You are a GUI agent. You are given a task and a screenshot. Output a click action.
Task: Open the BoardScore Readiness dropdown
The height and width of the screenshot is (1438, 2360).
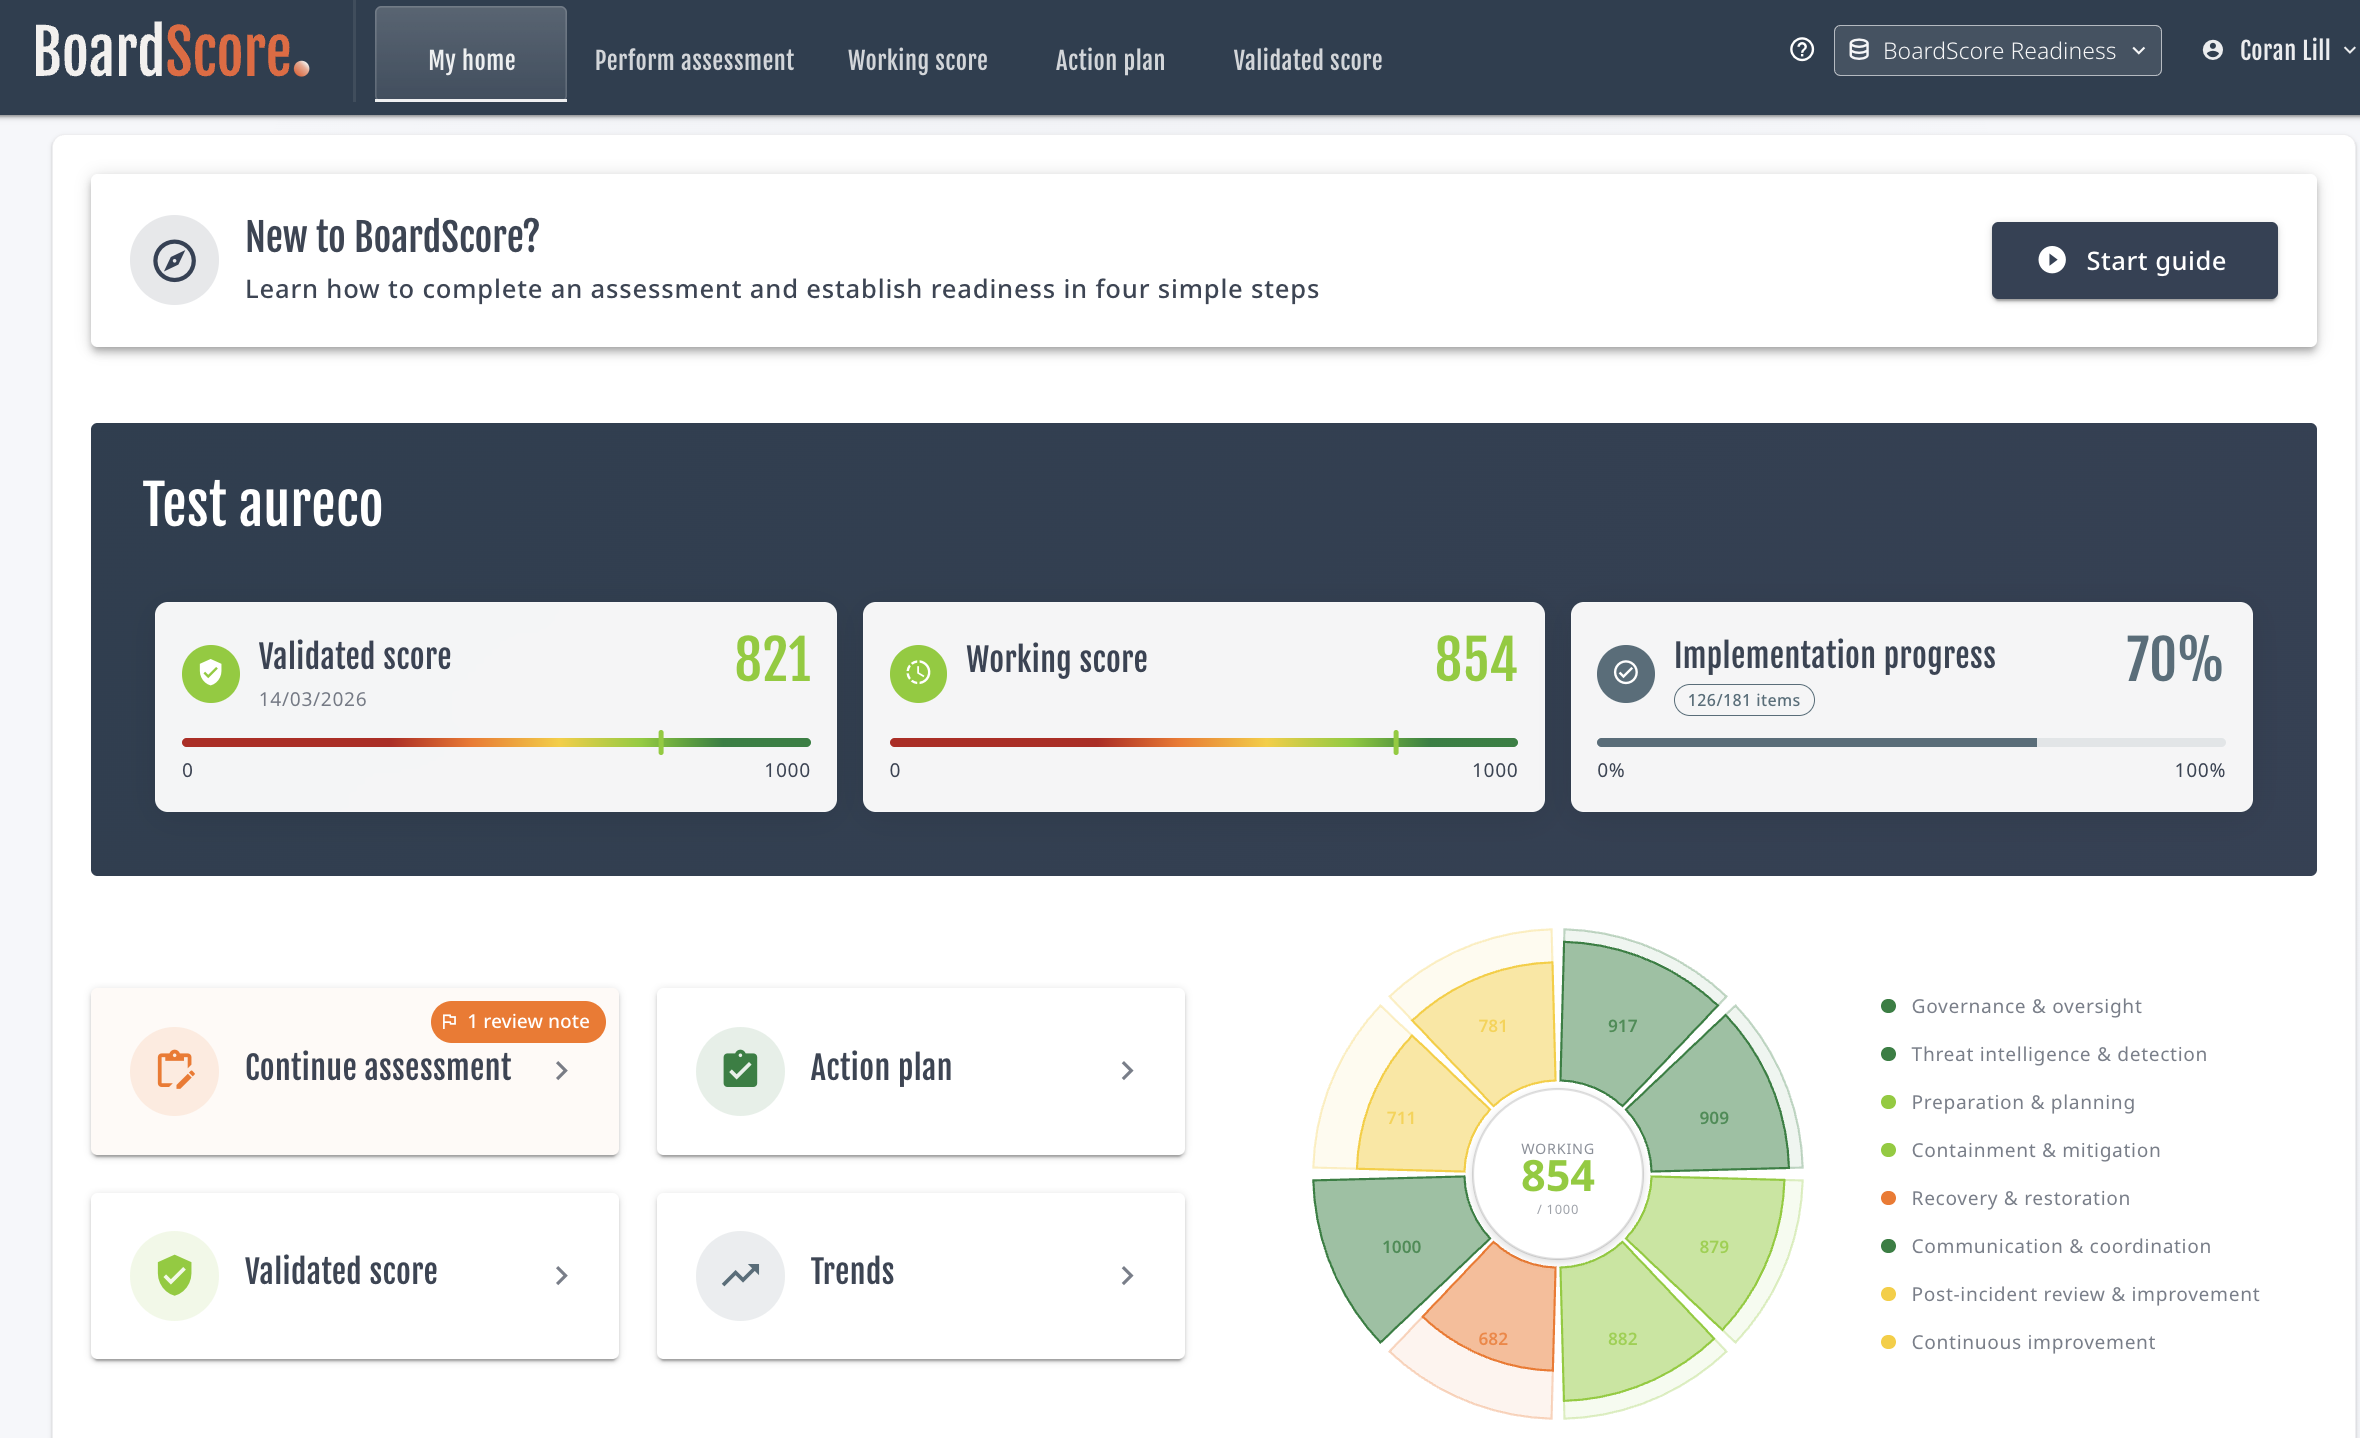(1997, 50)
